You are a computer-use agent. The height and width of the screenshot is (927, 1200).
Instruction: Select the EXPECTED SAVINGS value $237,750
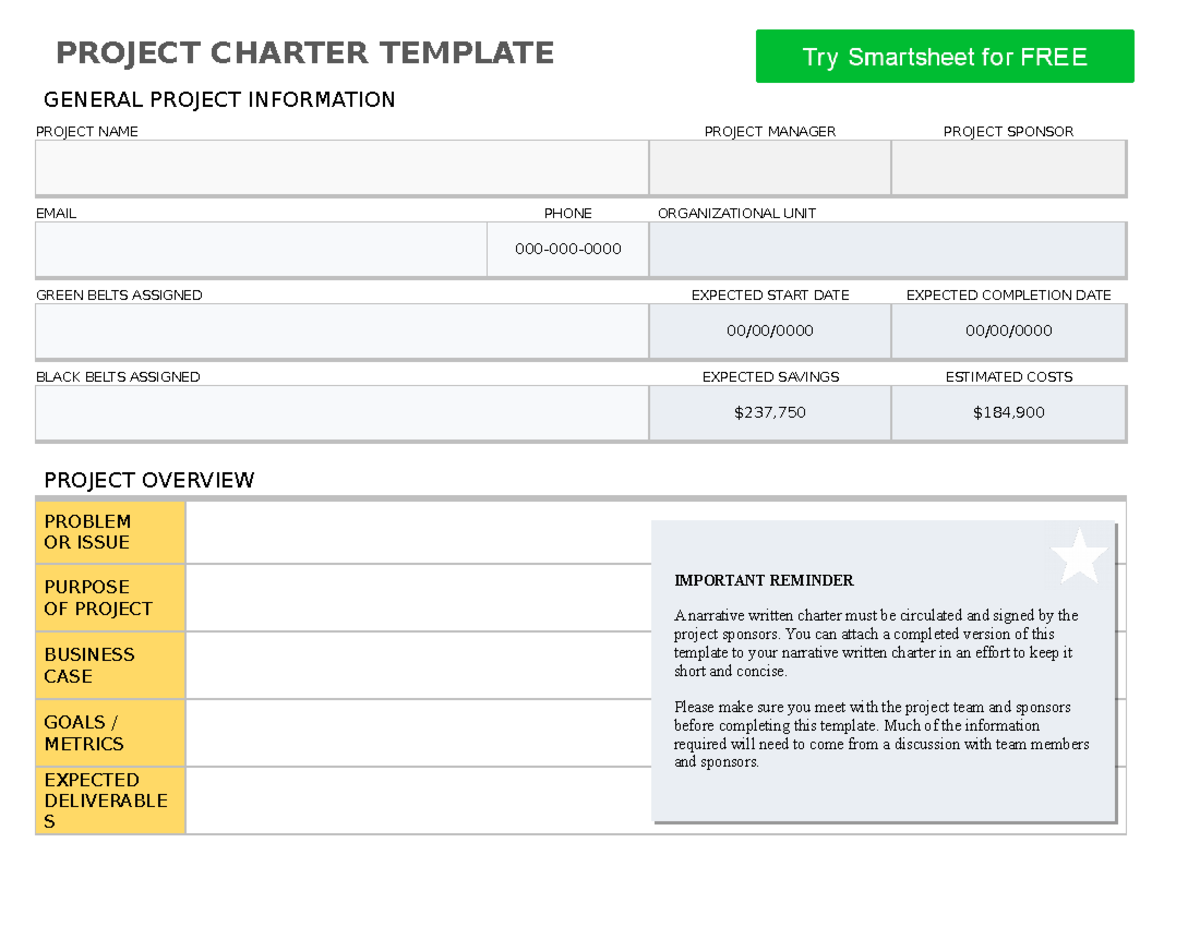pos(768,412)
